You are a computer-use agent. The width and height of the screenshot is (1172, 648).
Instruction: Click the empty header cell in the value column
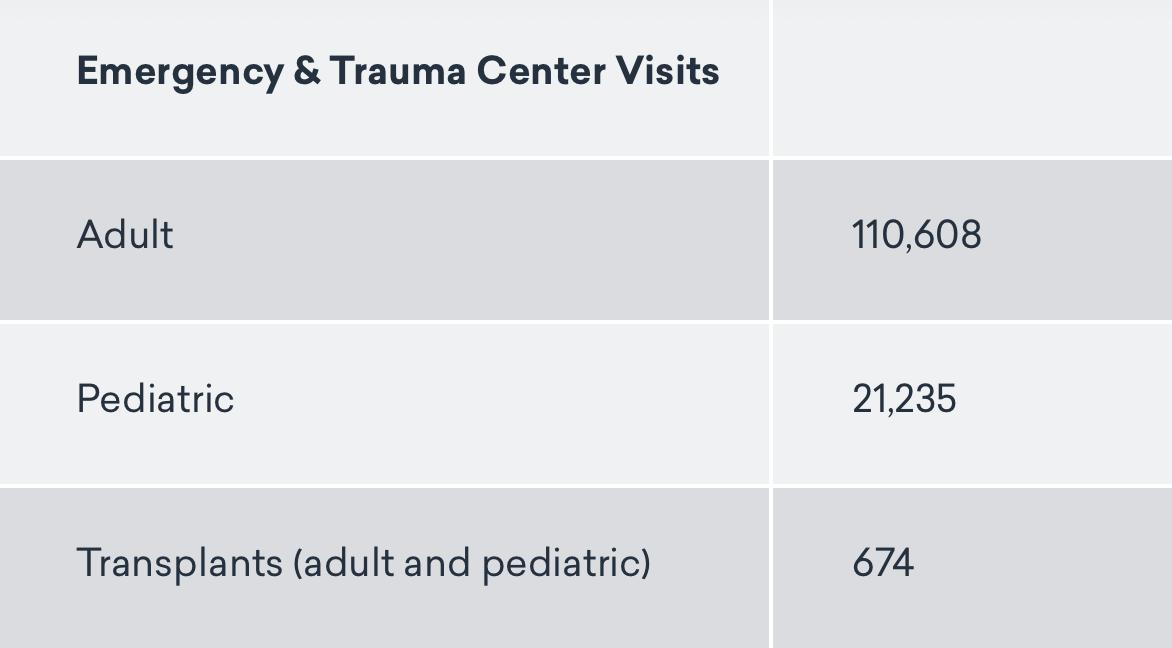click(x=972, y=78)
